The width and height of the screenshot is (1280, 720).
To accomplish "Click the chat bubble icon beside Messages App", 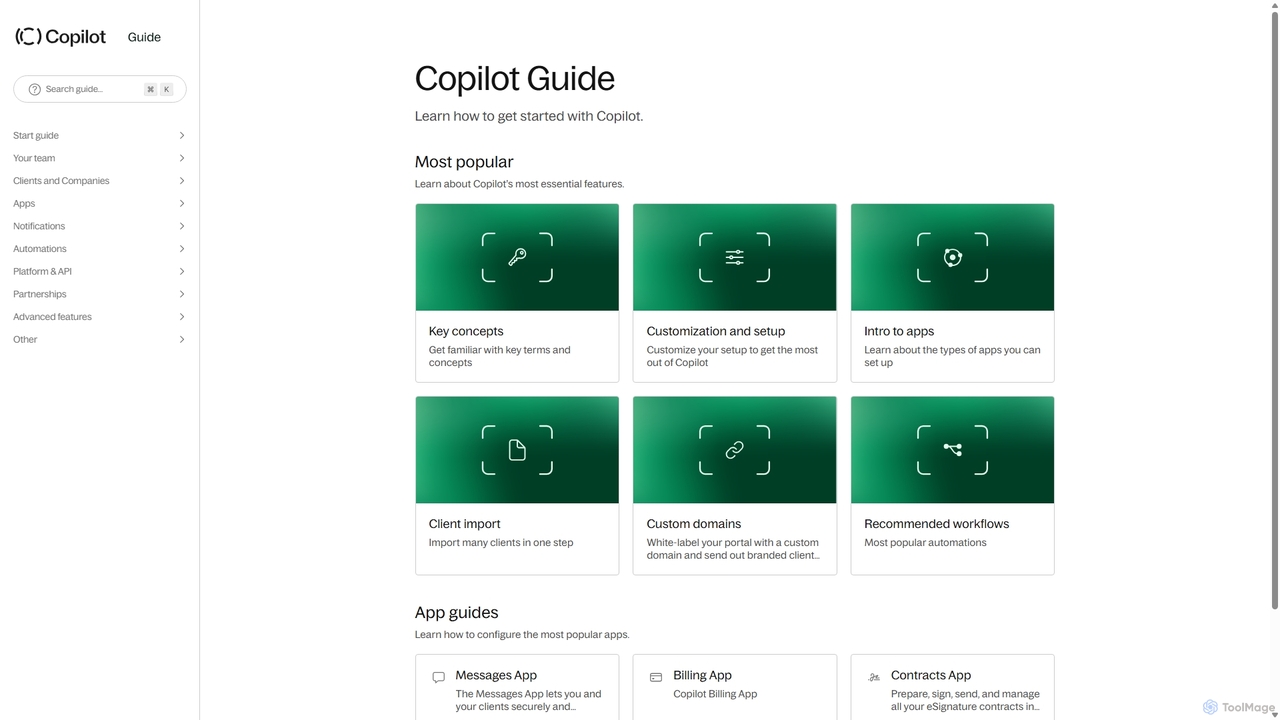I will 438,677.
